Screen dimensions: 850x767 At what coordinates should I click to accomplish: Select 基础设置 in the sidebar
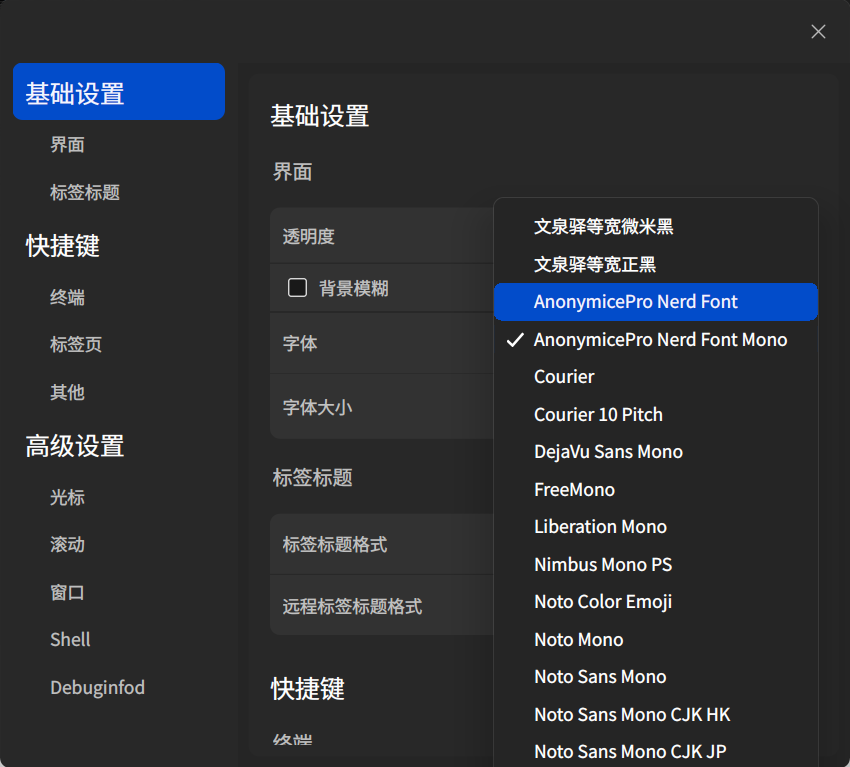click(x=119, y=92)
